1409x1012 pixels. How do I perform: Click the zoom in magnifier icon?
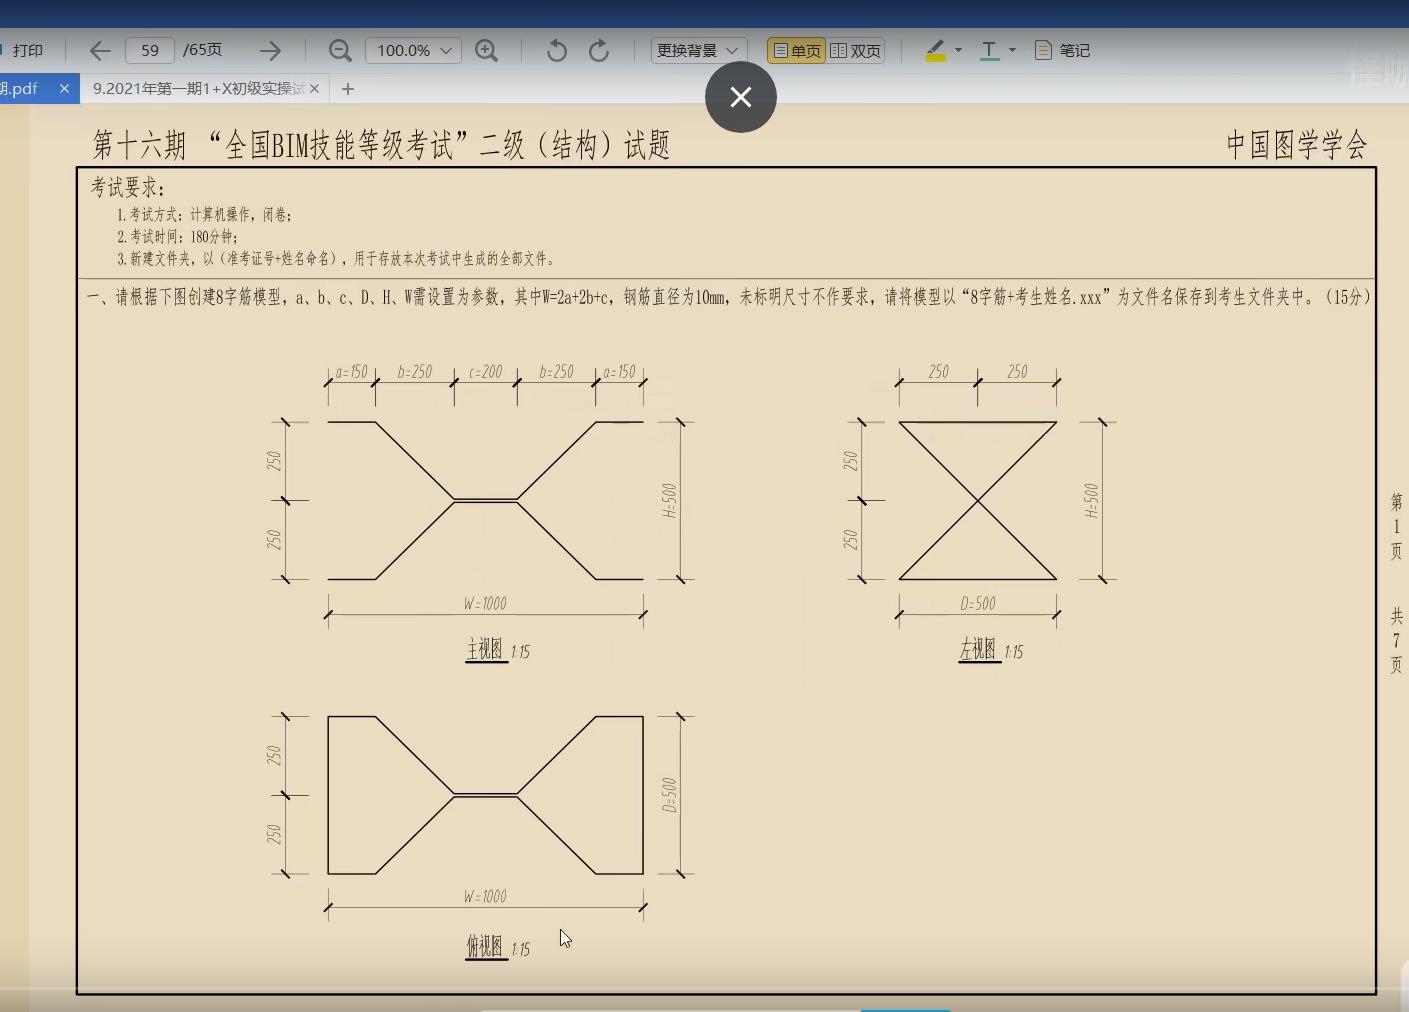(x=487, y=51)
